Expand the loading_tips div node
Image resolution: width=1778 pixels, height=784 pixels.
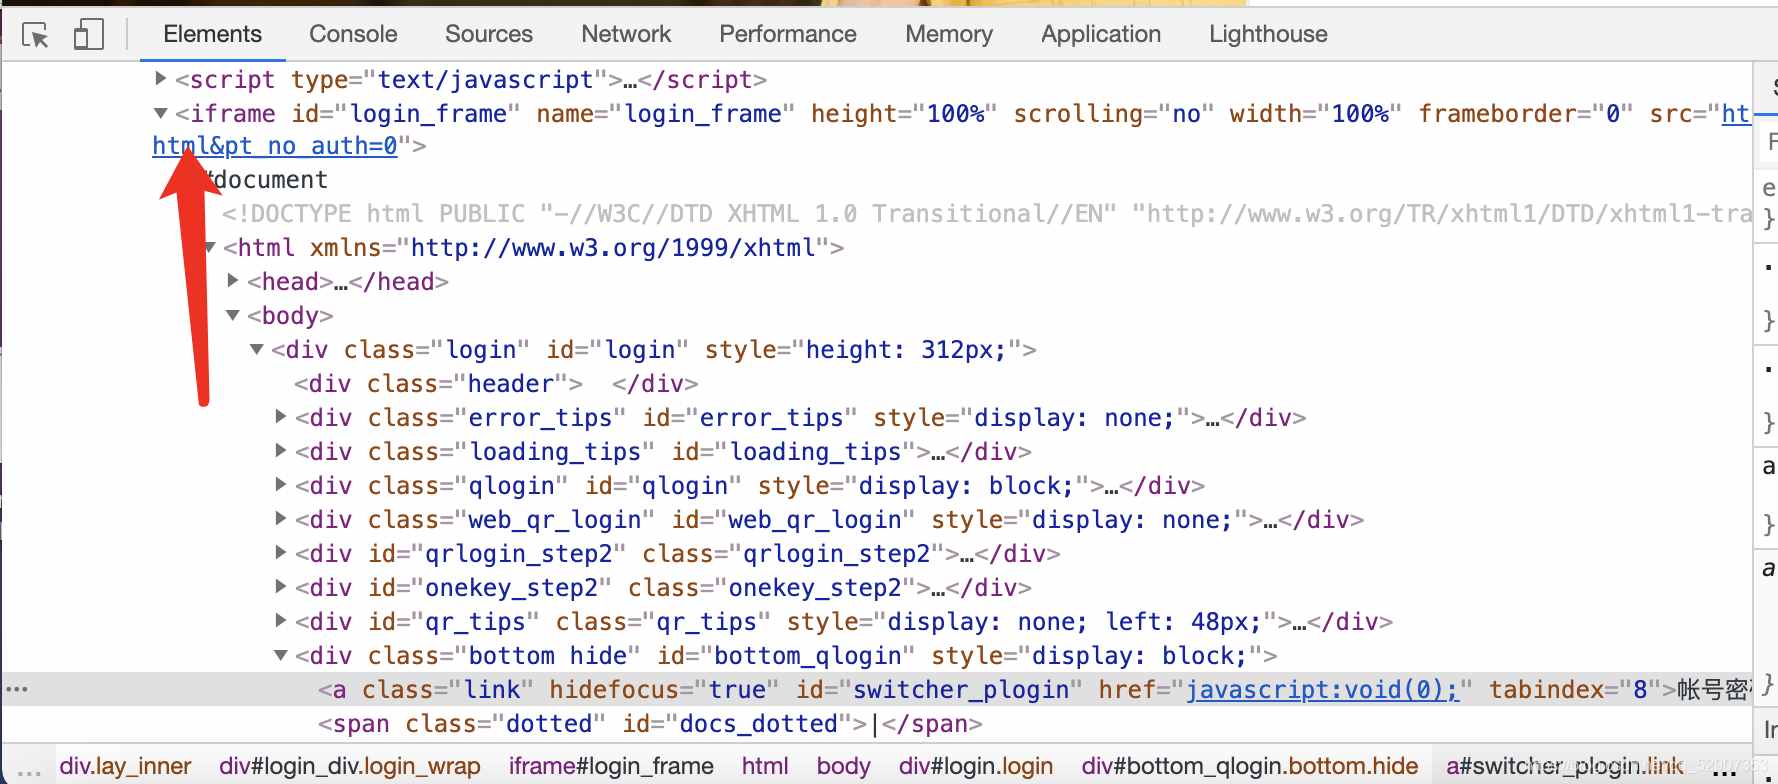tap(281, 451)
